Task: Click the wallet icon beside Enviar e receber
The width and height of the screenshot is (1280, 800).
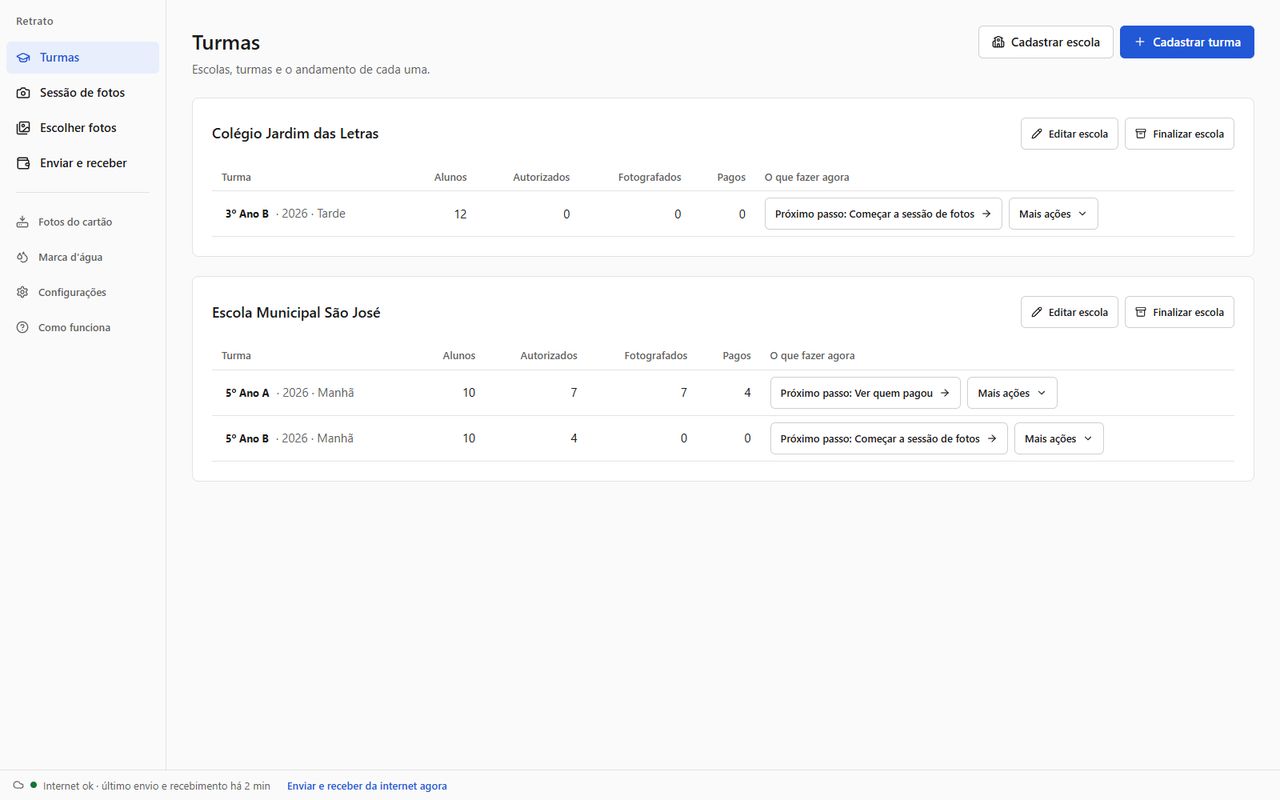Action: click(x=24, y=163)
